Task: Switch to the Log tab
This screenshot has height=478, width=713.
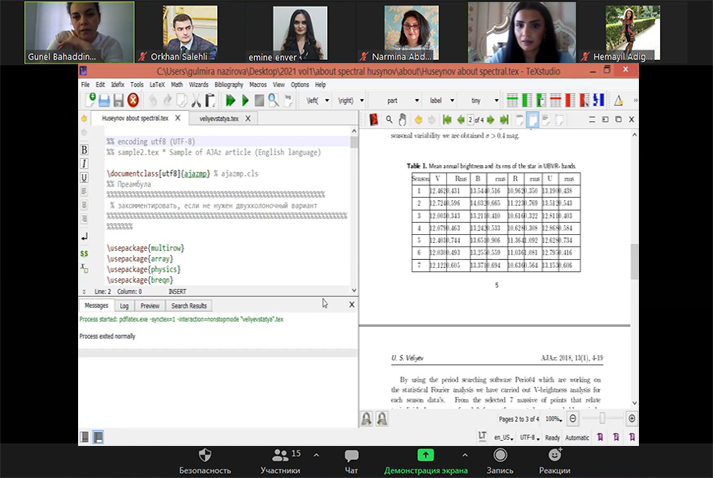Action: click(x=124, y=306)
